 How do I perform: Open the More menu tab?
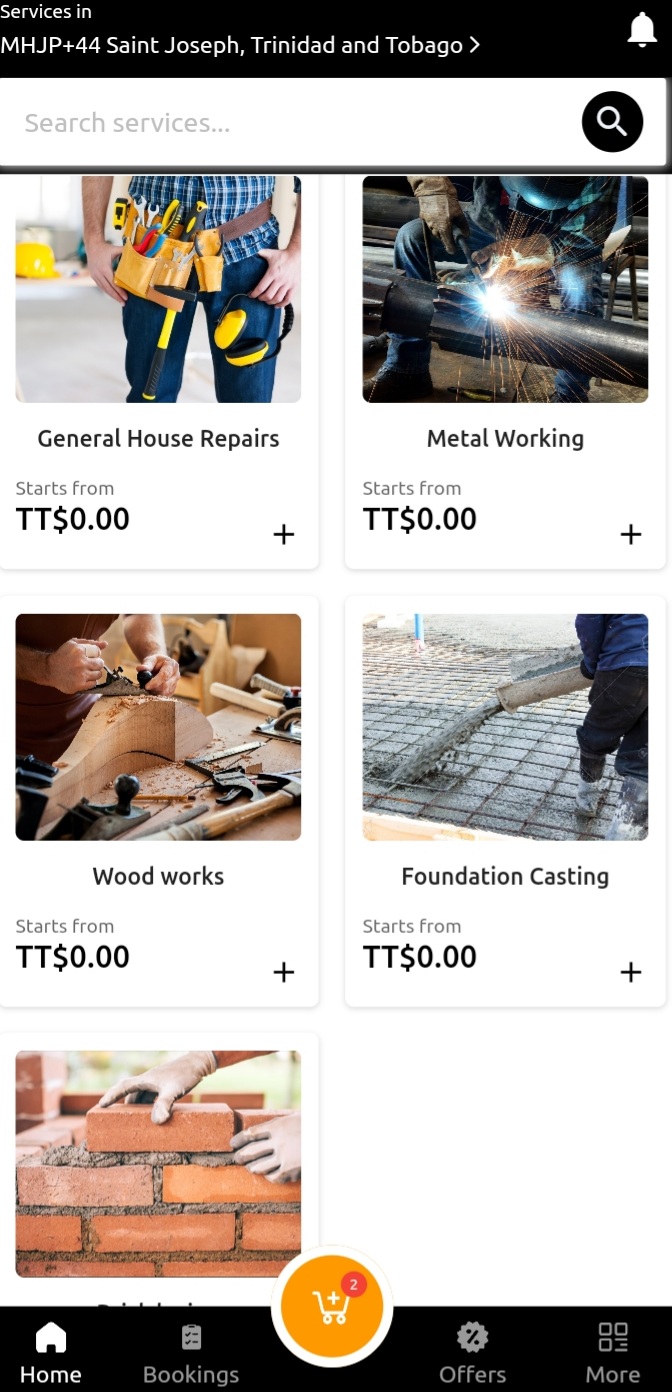tap(612, 1355)
